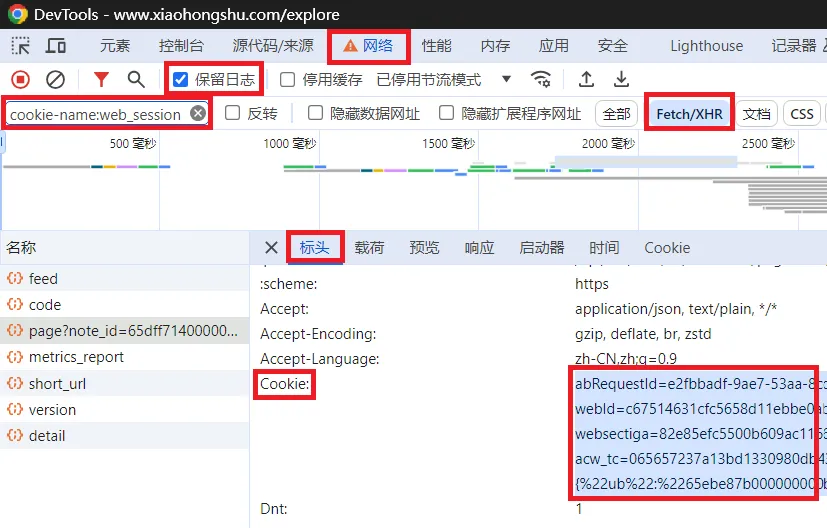Screen dimensions: 827x528
Task: Open the 安全 Security tab
Action: tap(613, 46)
